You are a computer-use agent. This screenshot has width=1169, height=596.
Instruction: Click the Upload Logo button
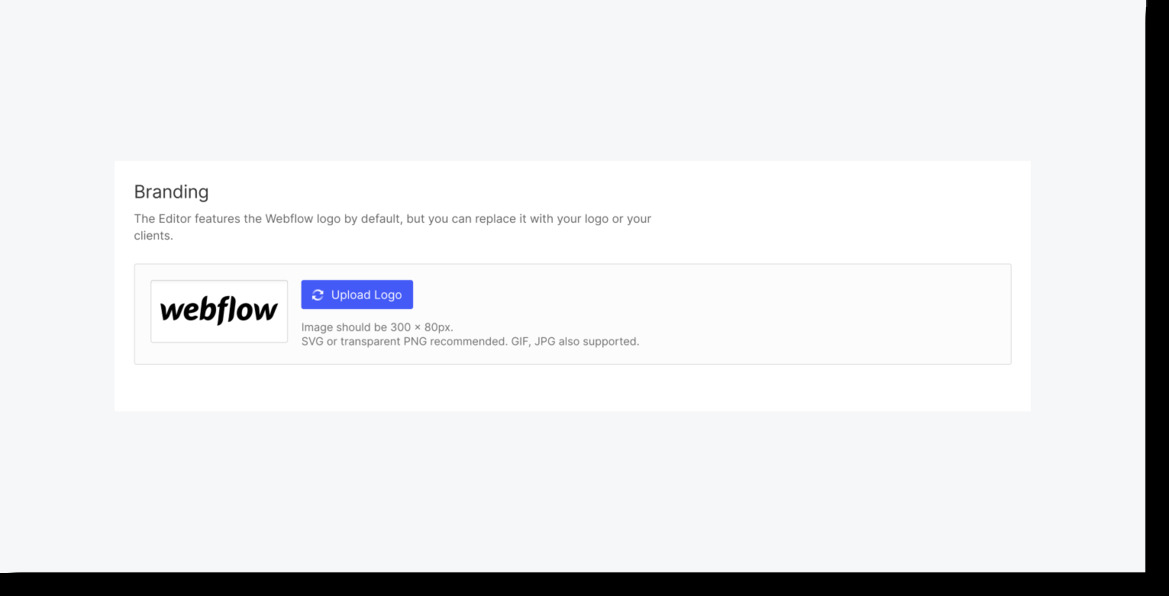[357, 295]
